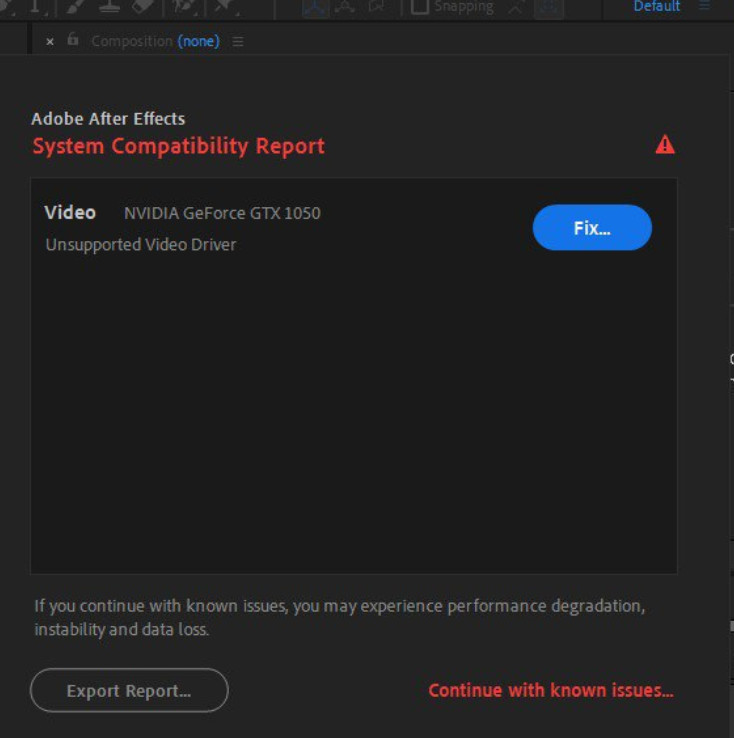Click the Export Report... button
The height and width of the screenshot is (738, 734).
[129, 690]
